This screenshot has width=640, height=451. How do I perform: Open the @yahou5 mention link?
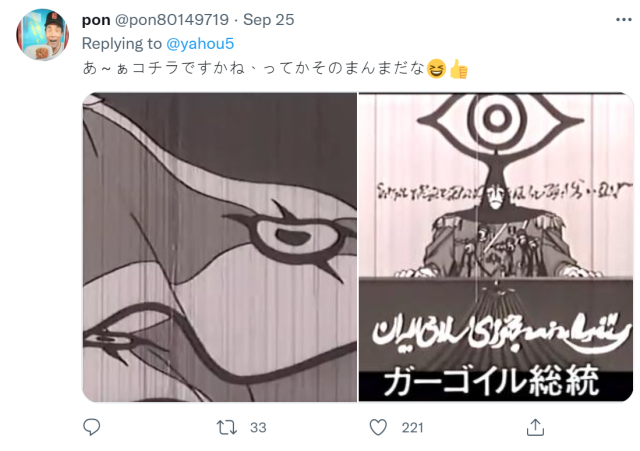[200, 44]
